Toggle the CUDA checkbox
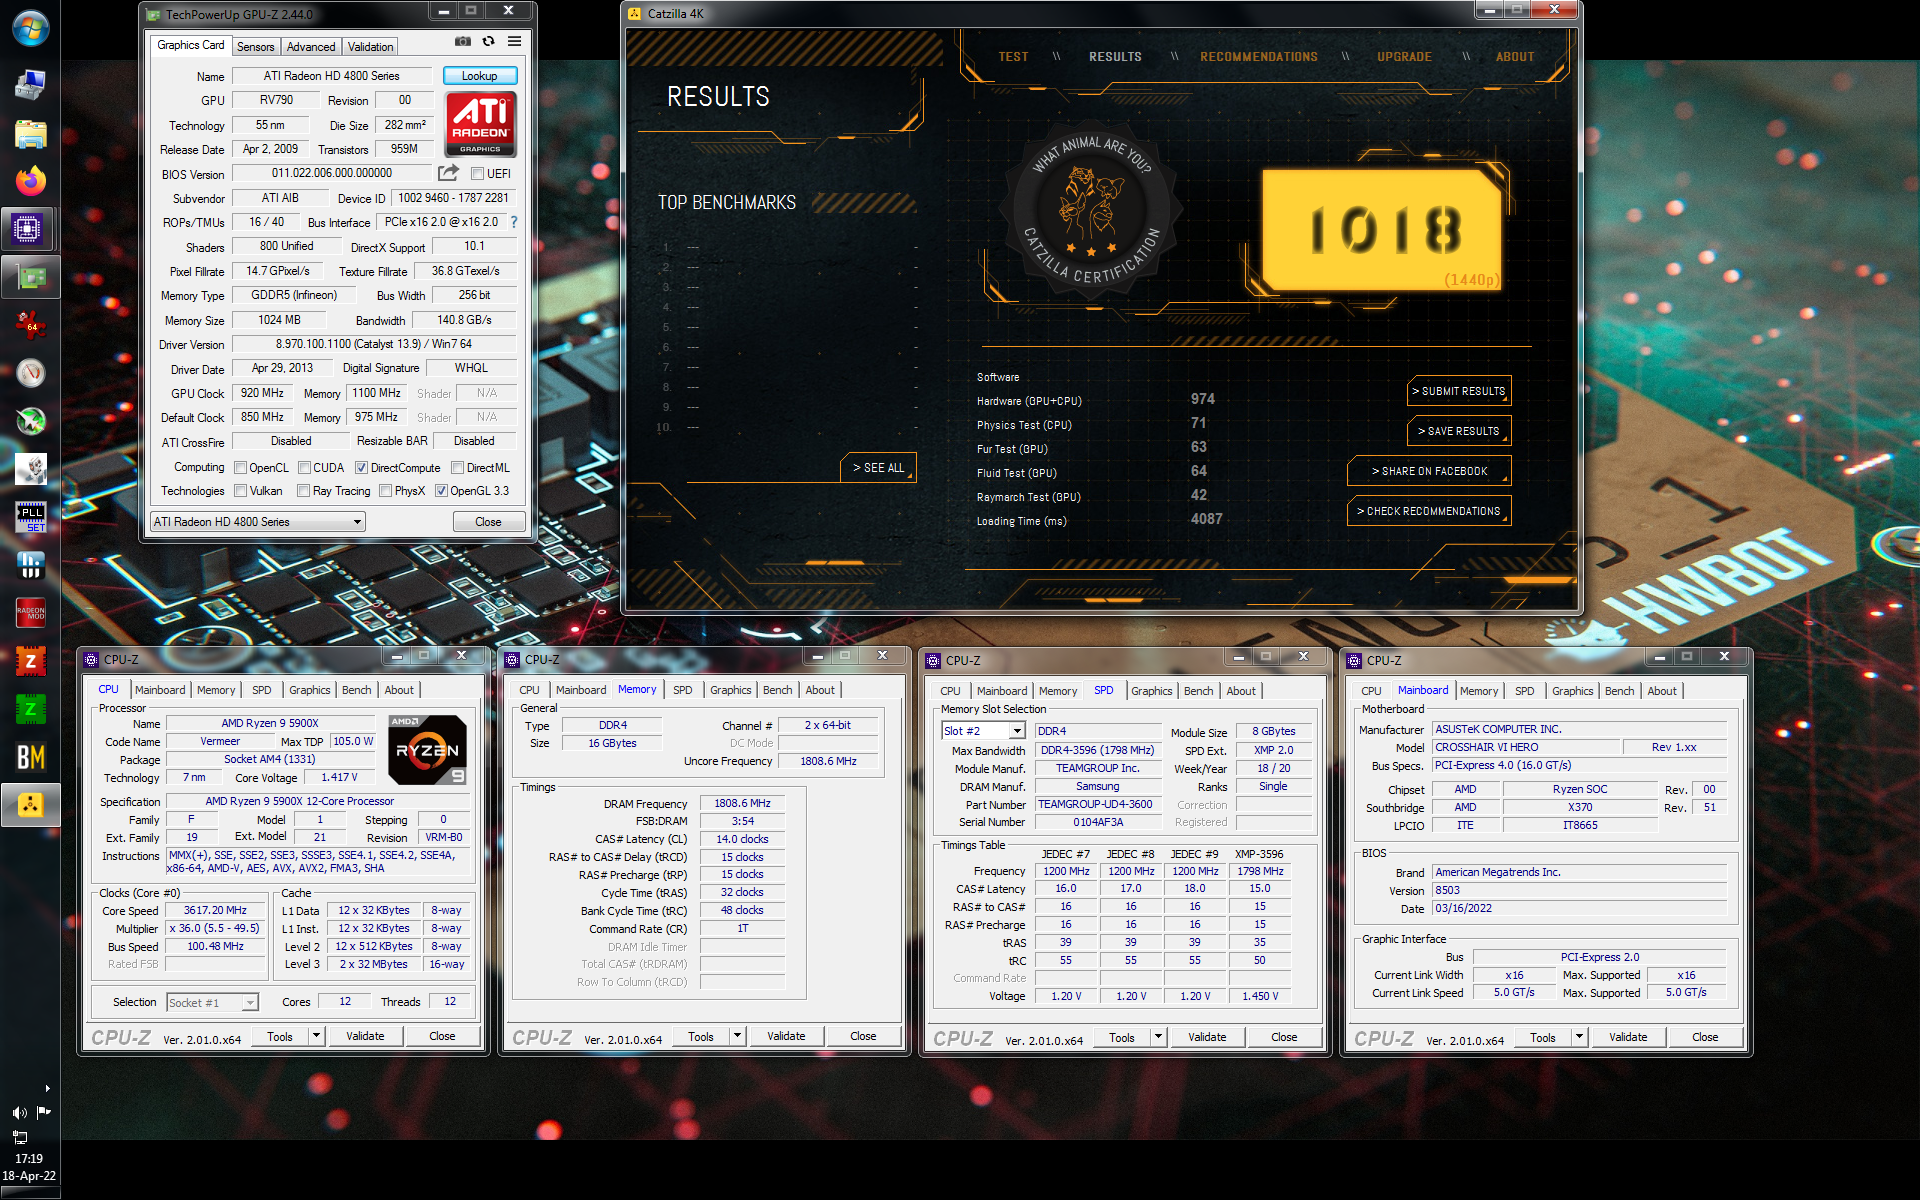1920x1200 pixels. click(x=304, y=468)
